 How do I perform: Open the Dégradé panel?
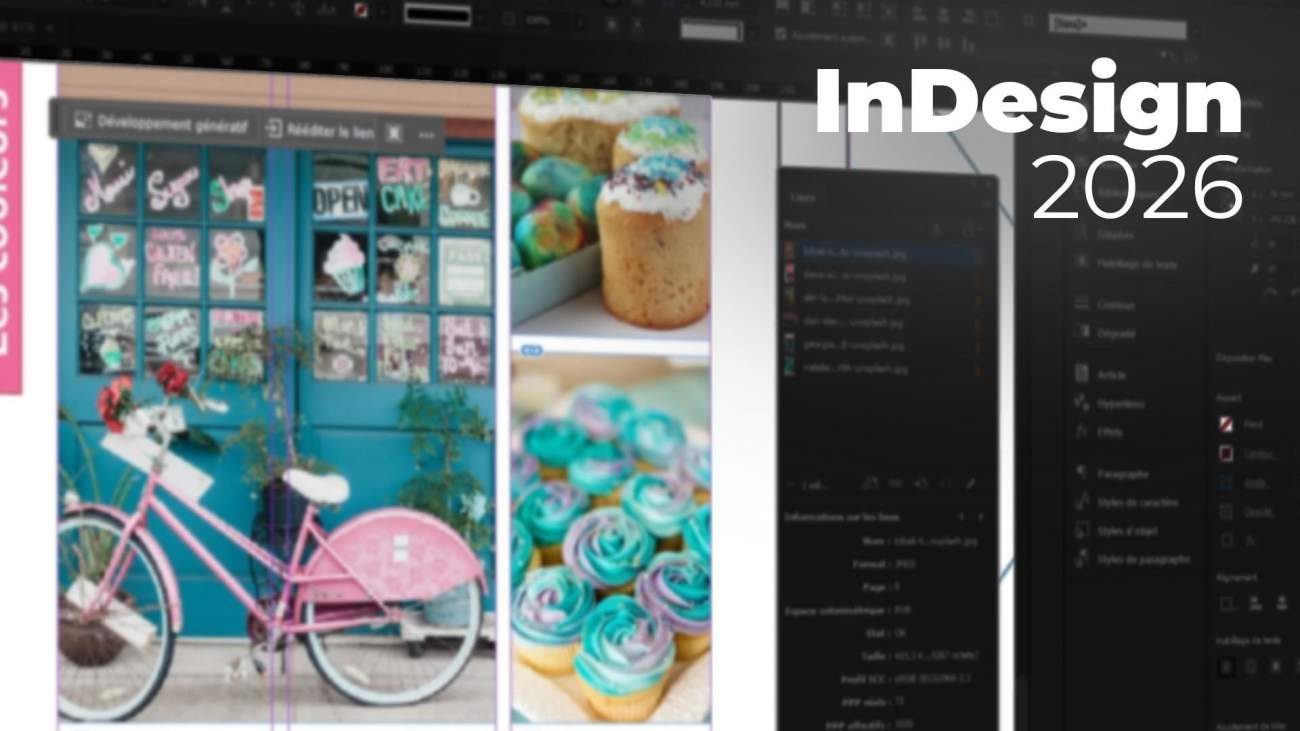pyautogui.click(x=1116, y=333)
